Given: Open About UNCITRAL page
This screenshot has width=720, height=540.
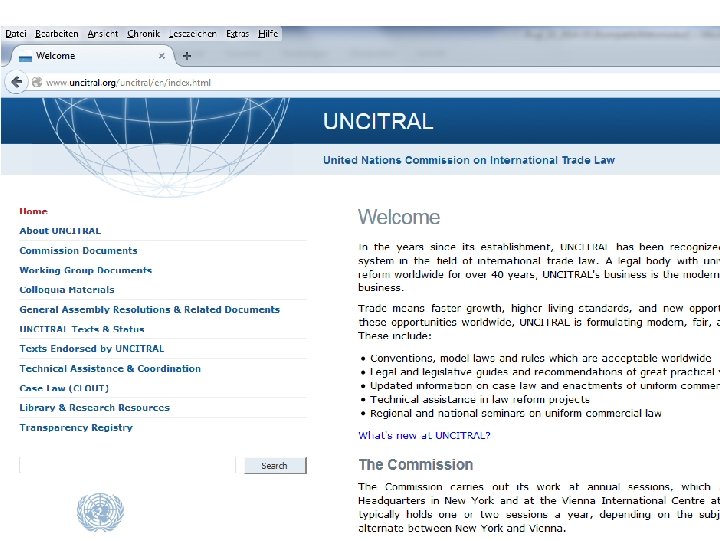Looking at the screenshot, I should (60, 231).
